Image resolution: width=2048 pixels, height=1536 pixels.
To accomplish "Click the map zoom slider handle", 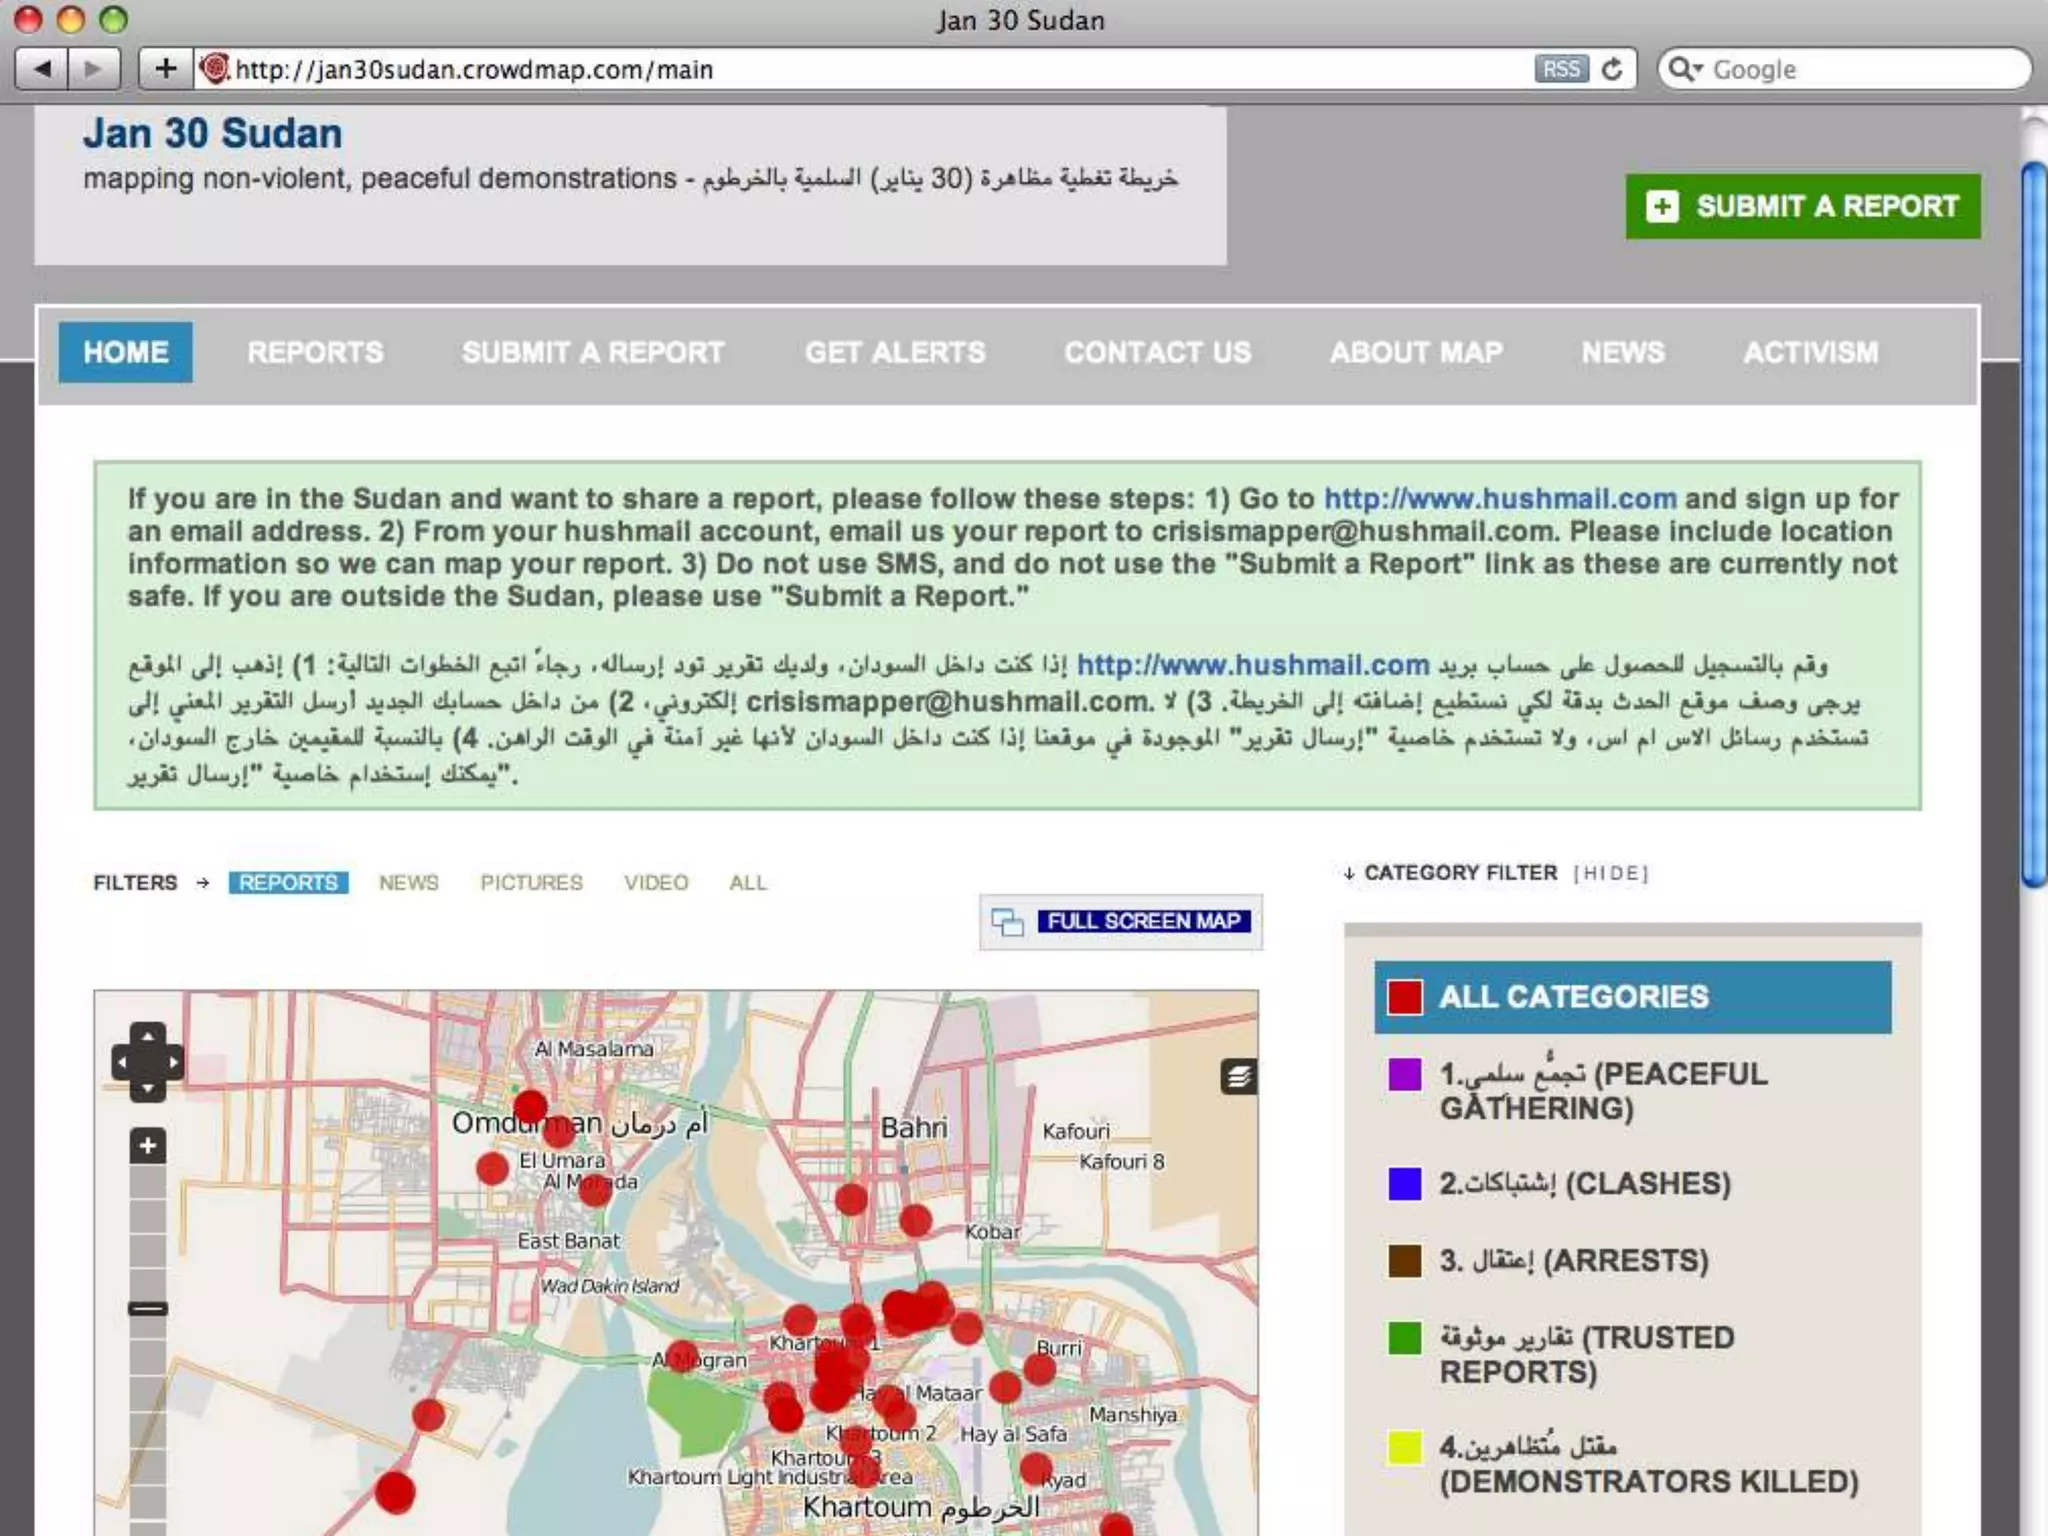I will tap(148, 1309).
